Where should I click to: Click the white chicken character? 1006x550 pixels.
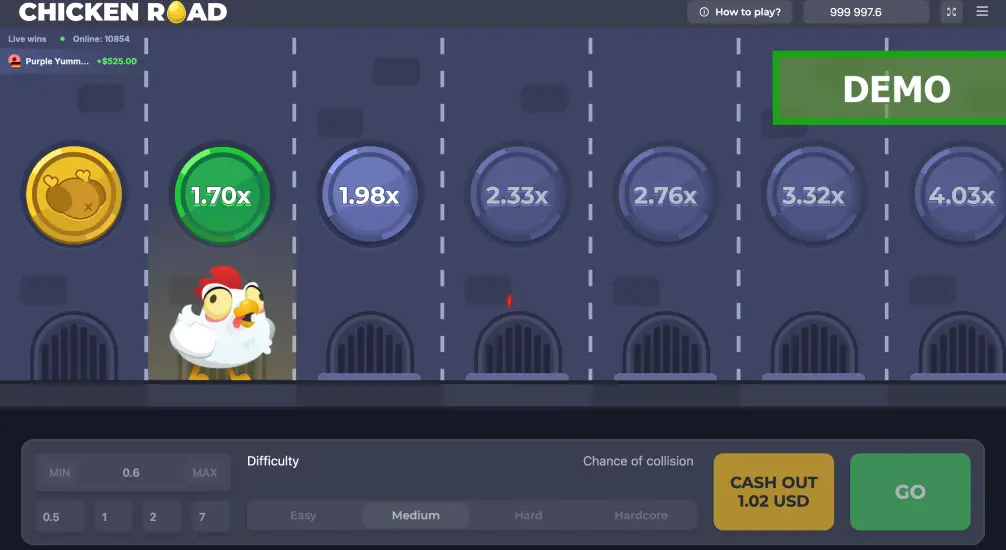tap(223, 322)
